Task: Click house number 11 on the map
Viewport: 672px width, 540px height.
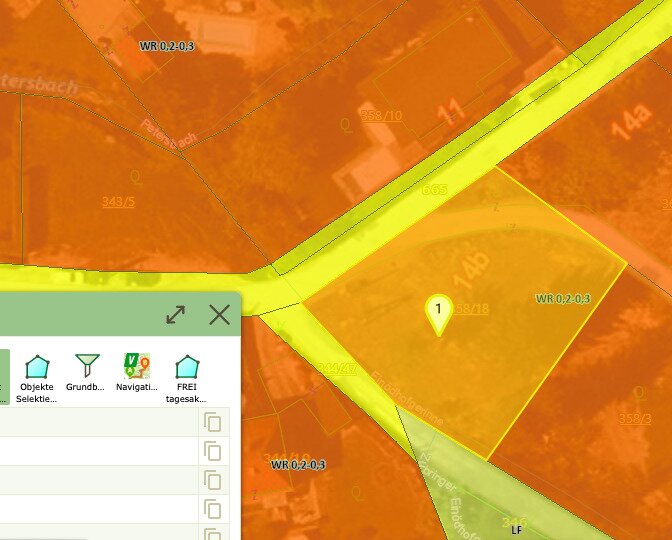Action: click(450, 113)
